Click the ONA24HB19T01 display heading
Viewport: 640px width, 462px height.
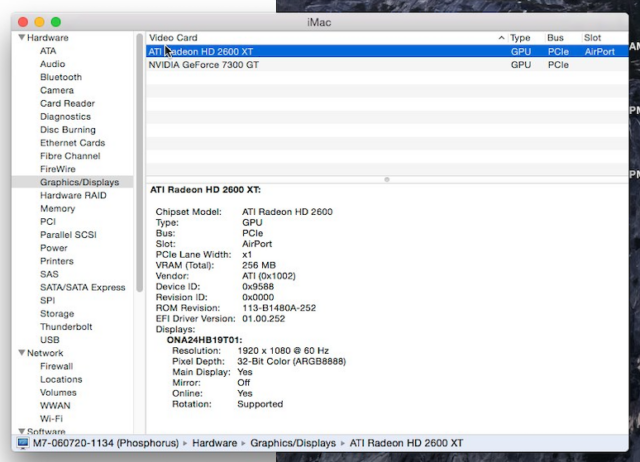204,340
